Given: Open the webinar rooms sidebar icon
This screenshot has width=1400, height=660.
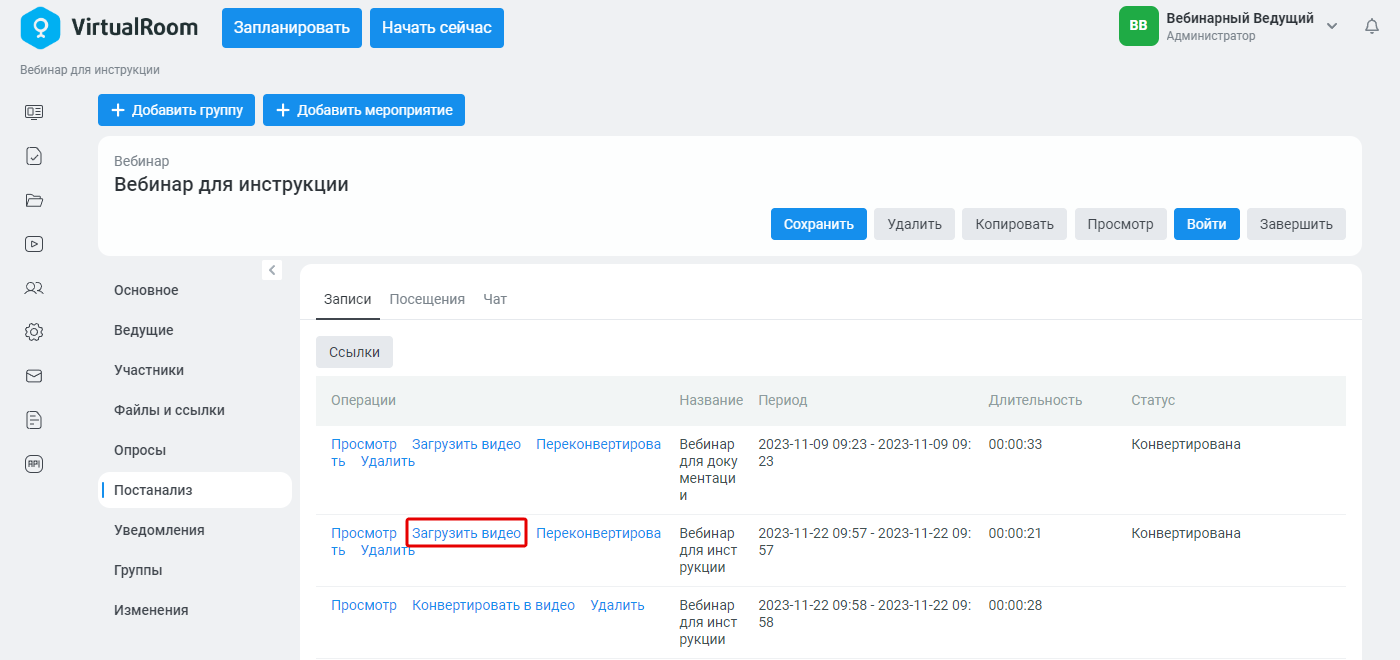Looking at the screenshot, I should pyautogui.click(x=34, y=112).
